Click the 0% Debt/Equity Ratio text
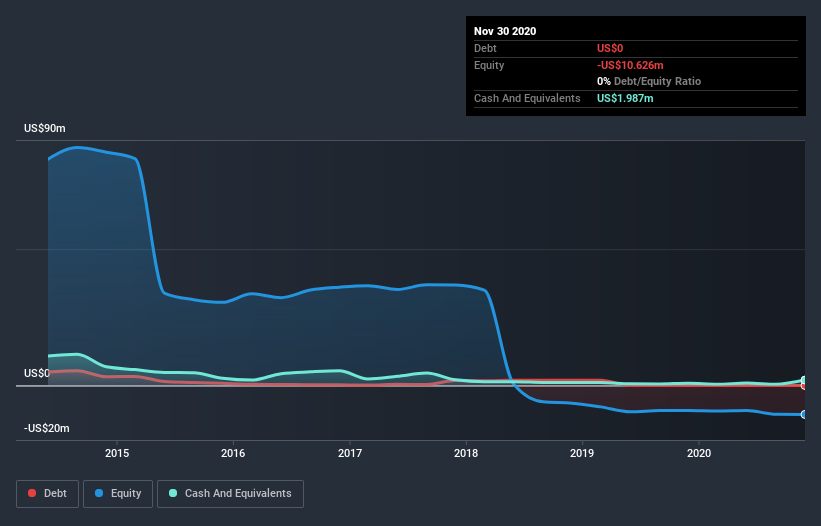This screenshot has height=526, width=821. (x=649, y=82)
